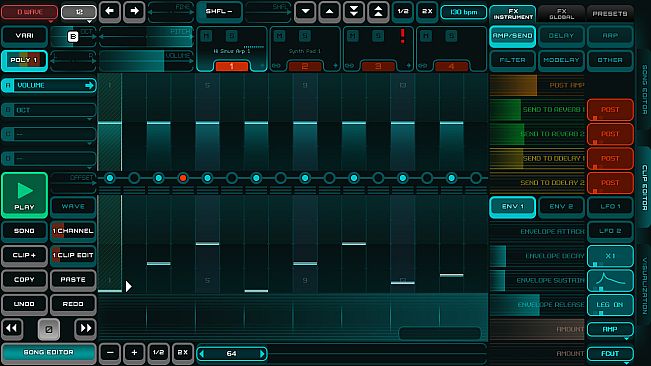
Task: Click the UNDO button
Action: point(24,304)
